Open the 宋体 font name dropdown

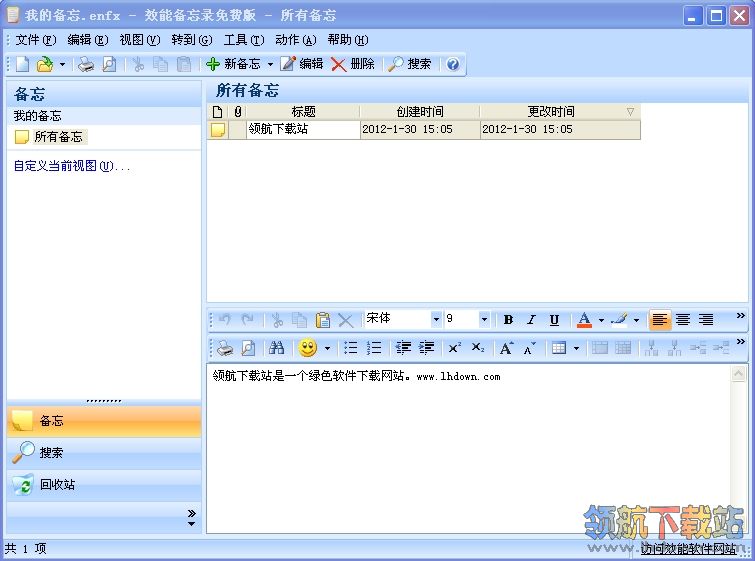tap(436, 319)
